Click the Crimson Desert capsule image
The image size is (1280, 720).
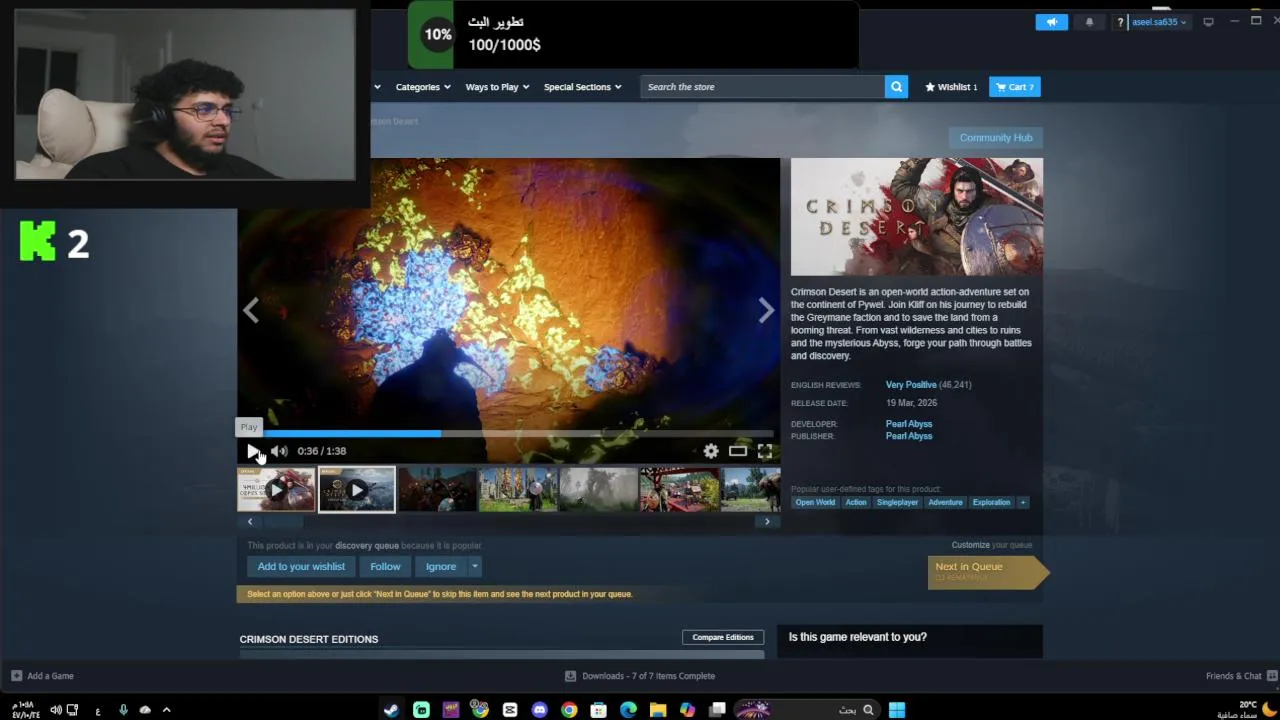click(917, 217)
